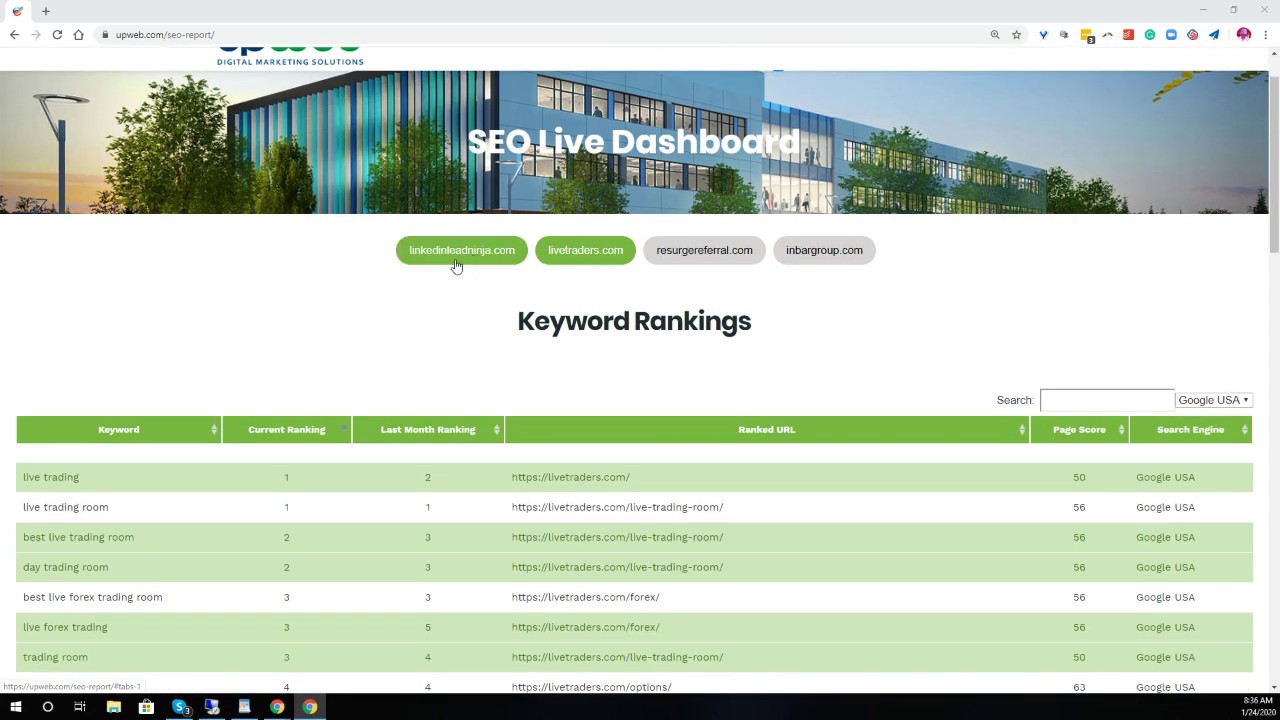Open the https://livetraders.com/ ranked URL
Image resolution: width=1280 pixels, height=720 pixels.
pyautogui.click(x=570, y=477)
